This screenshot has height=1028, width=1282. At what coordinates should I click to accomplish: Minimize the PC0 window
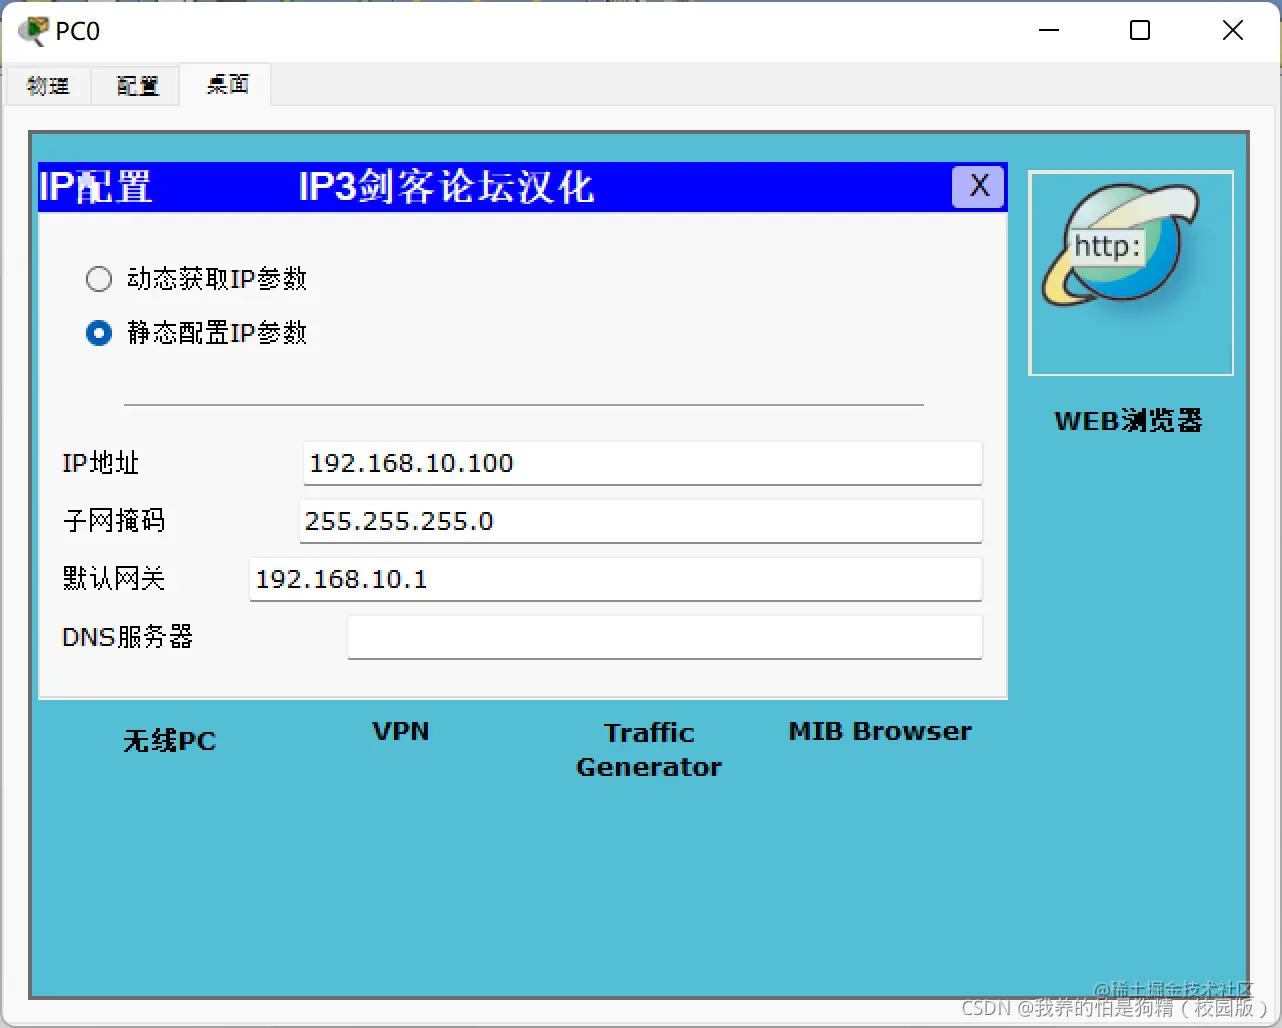[x=1049, y=30]
